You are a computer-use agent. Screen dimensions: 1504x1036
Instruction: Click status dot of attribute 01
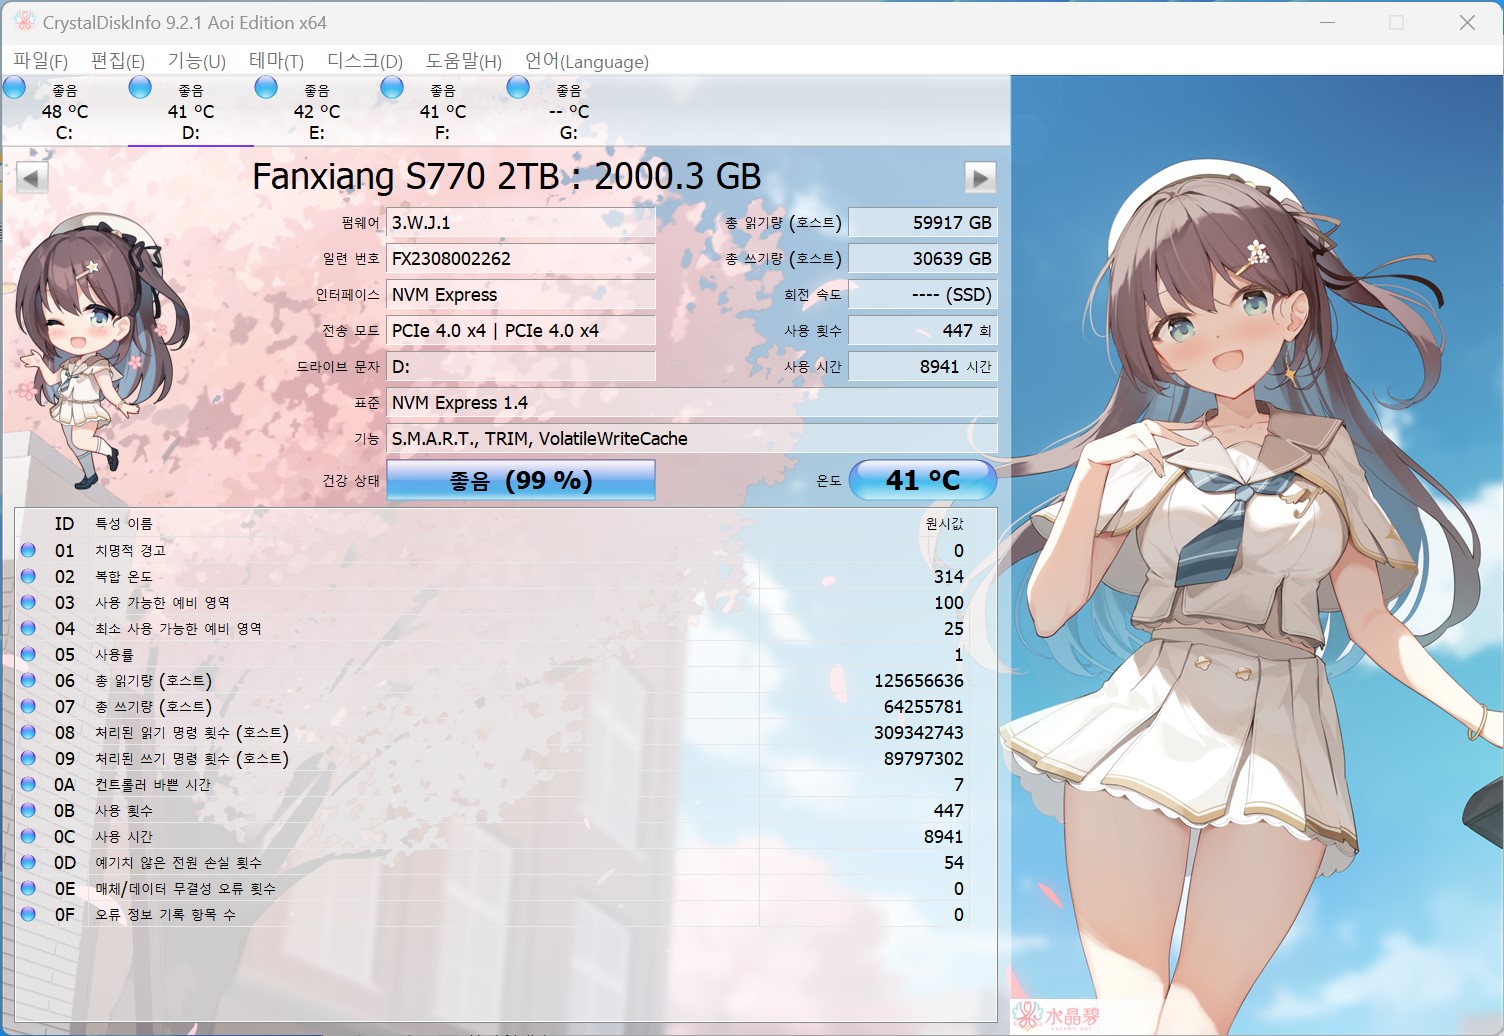click(x=28, y=550)
